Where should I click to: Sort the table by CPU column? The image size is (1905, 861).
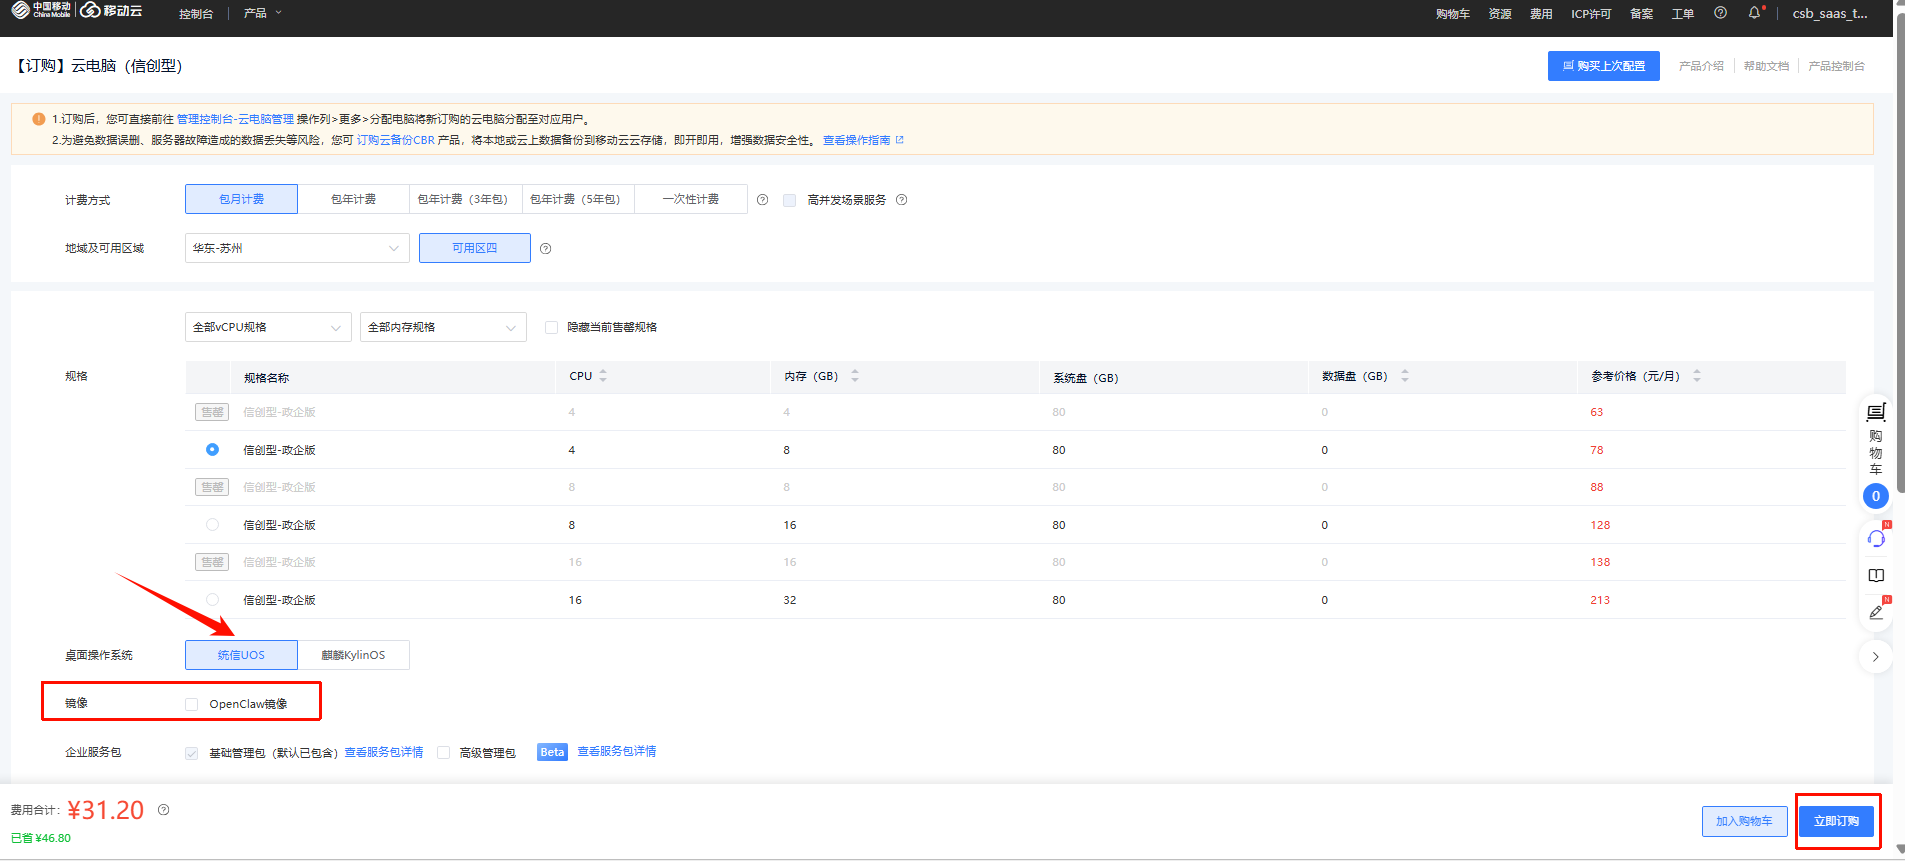[603, 376]
